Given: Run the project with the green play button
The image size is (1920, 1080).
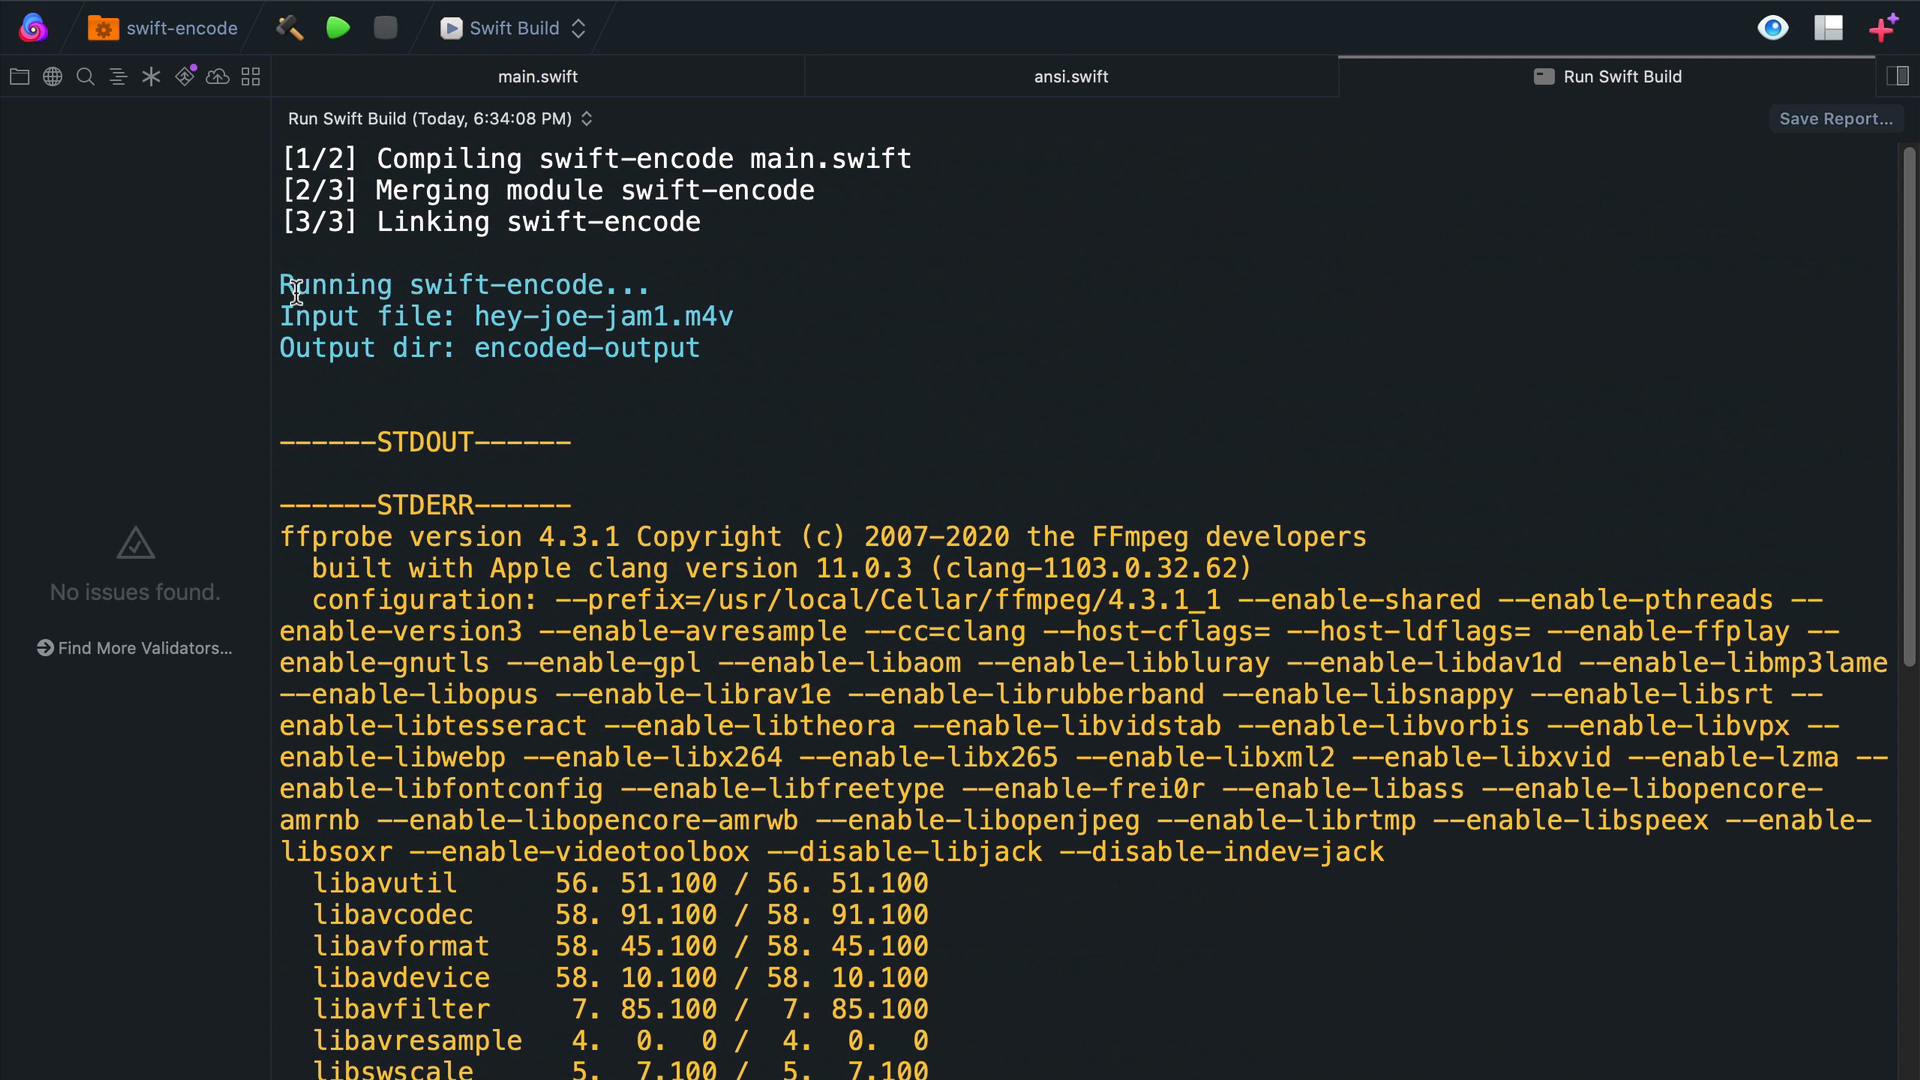Looking at the screenshot, I should coord(338,28).
